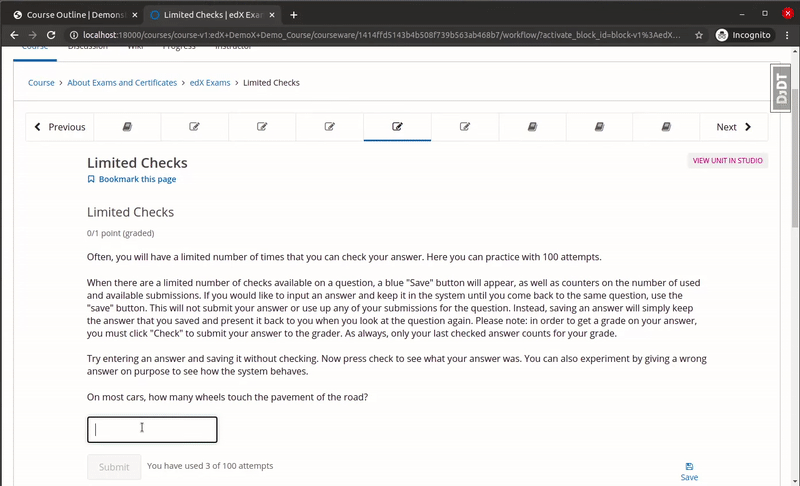
Task: Save the answer with the Save icon
Action: 689,472
